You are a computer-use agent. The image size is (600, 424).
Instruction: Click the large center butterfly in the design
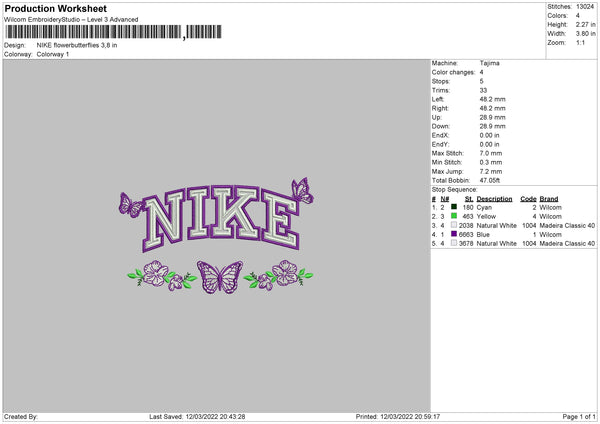tap(220, 277)
